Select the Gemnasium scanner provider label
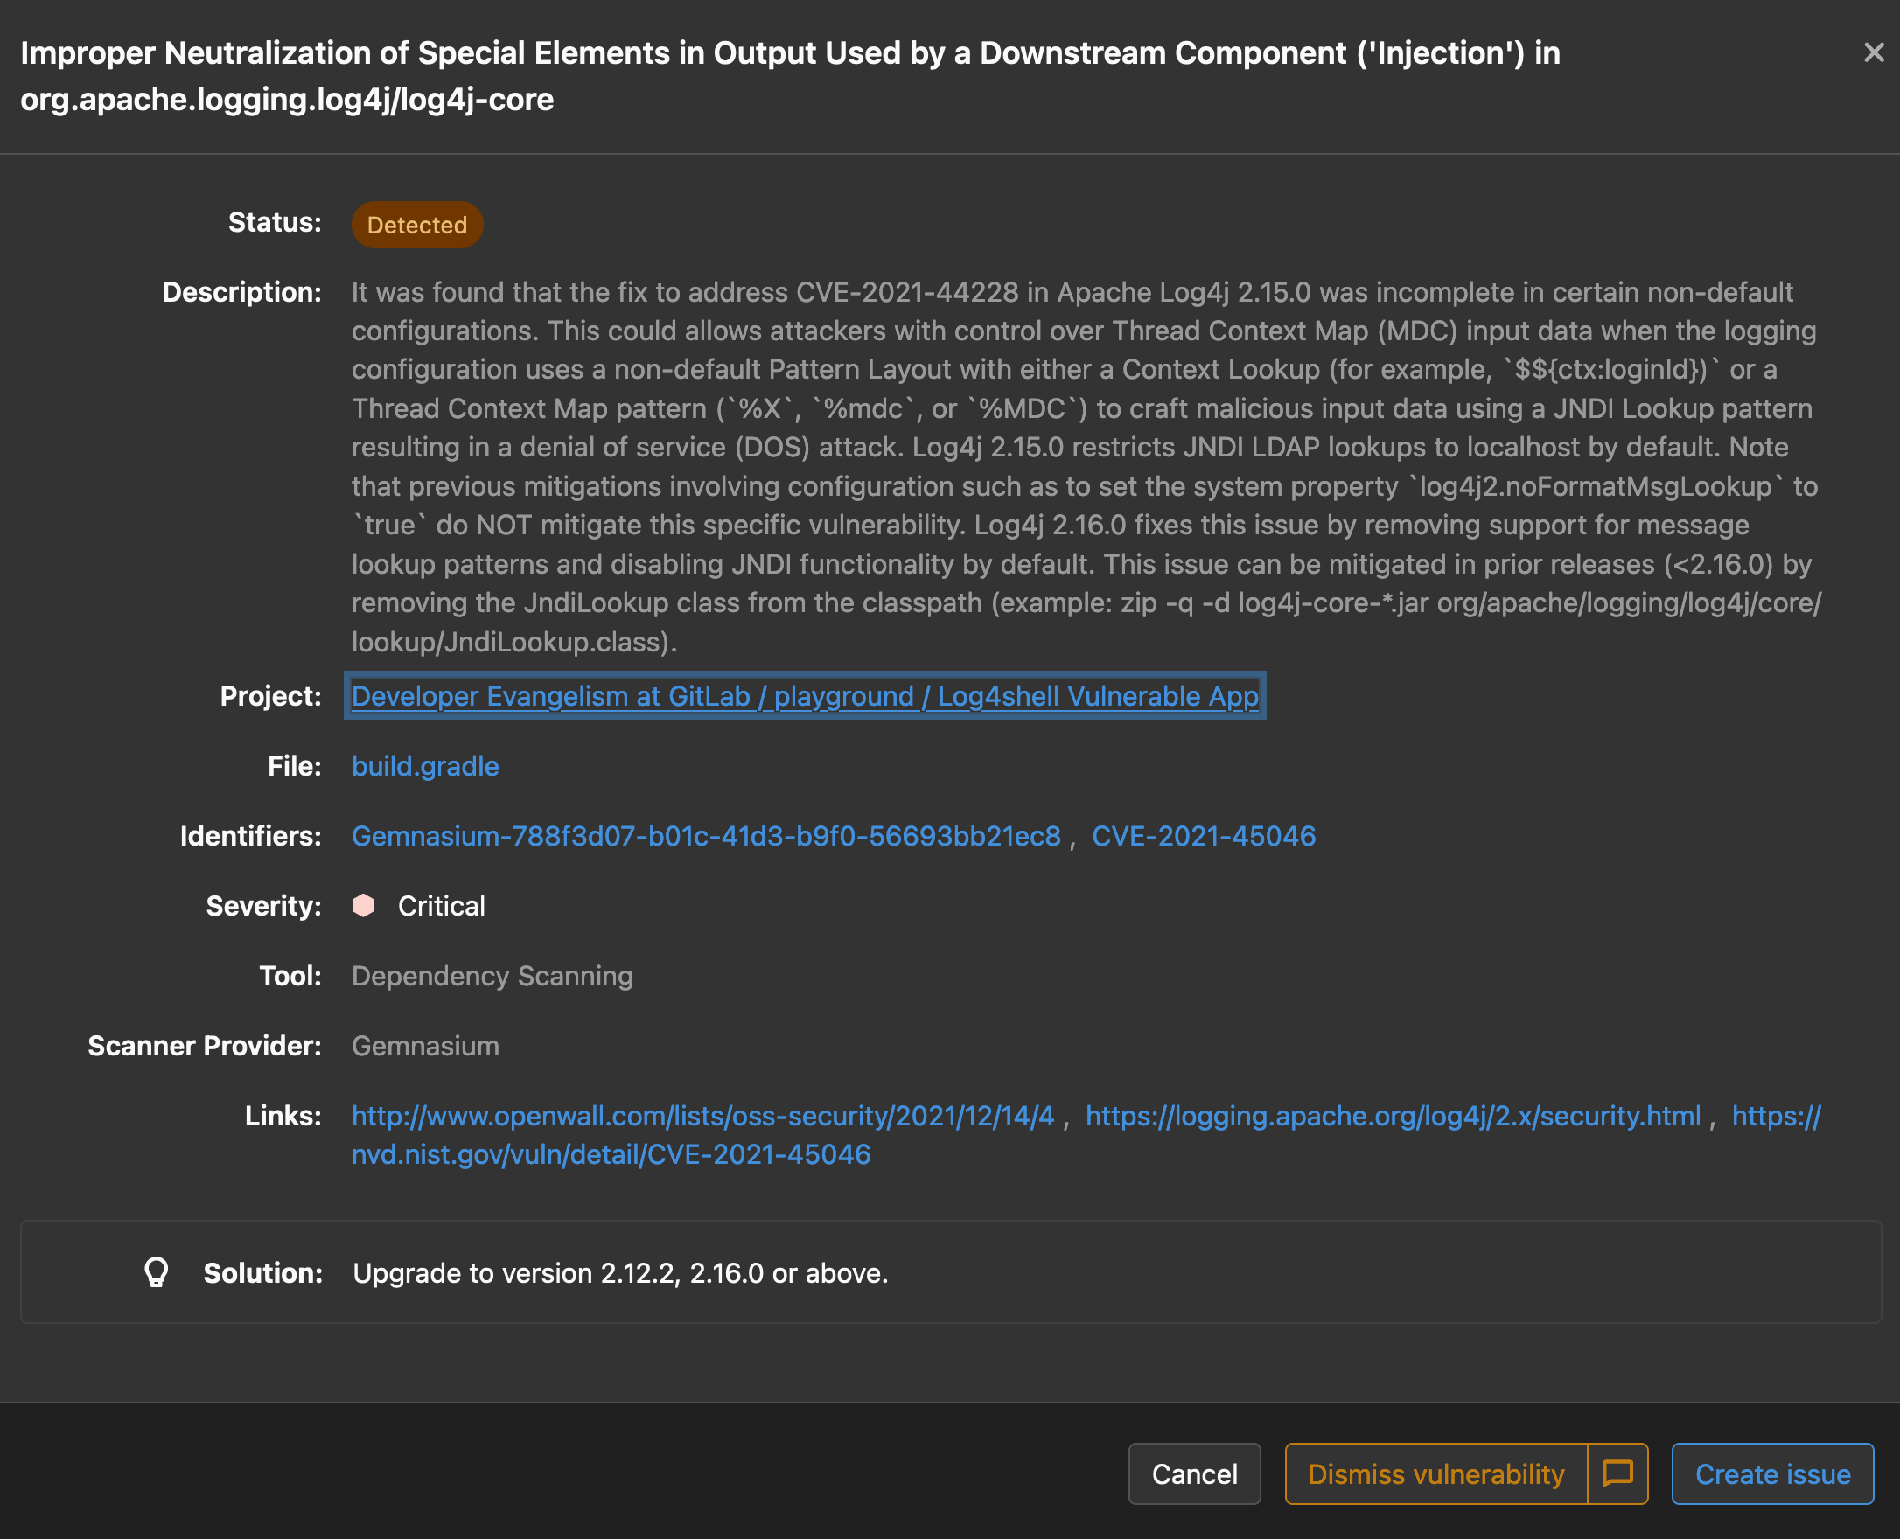This screenshot has height=1539, width=1900. click(424, 1045)
